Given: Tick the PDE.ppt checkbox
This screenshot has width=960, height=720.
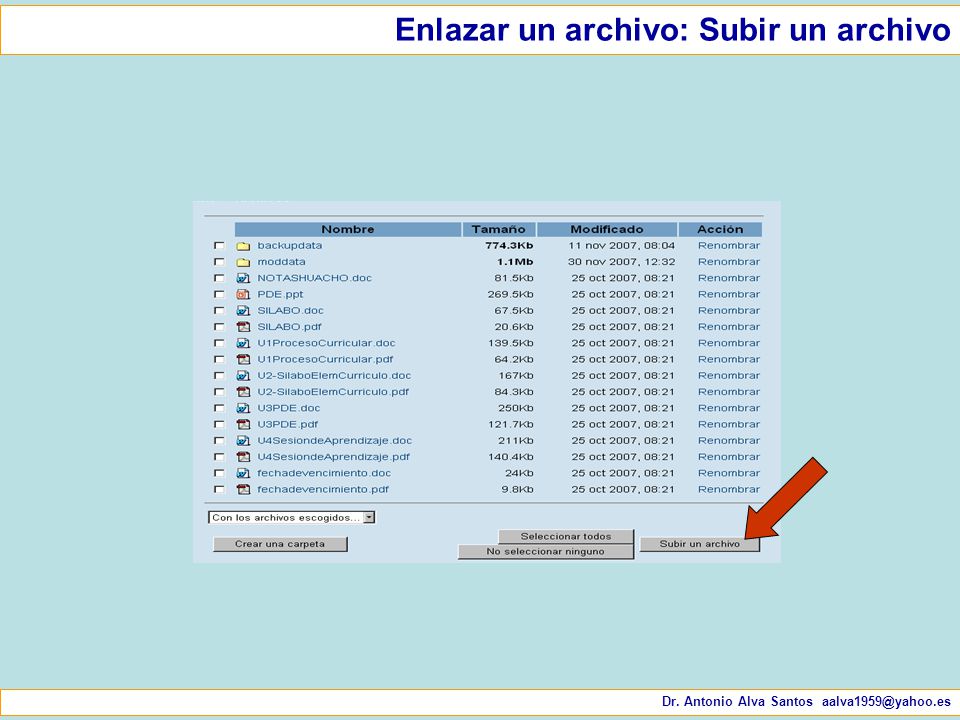Looking at the screenshot, I should (219, 294).
